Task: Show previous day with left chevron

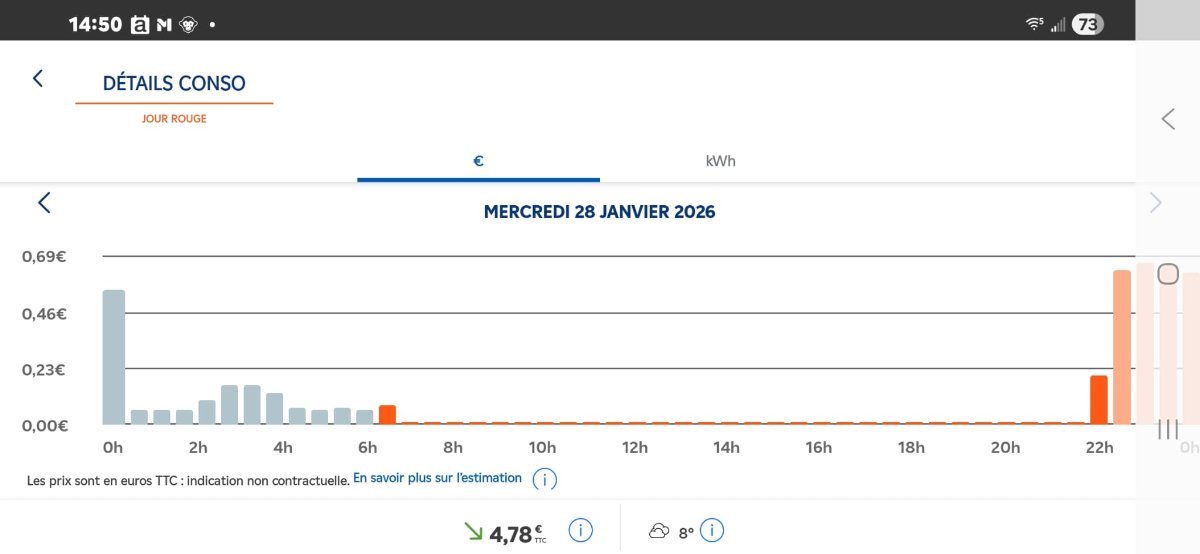Action: point(44,203)
